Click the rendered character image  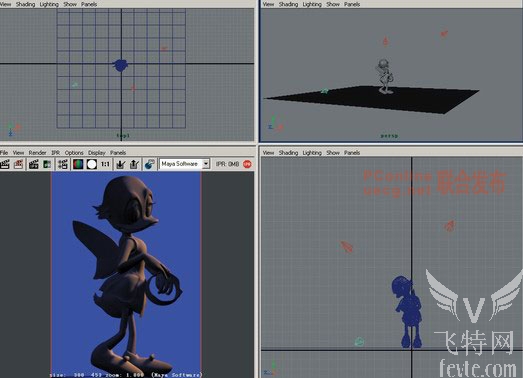(x=126, y=274)
